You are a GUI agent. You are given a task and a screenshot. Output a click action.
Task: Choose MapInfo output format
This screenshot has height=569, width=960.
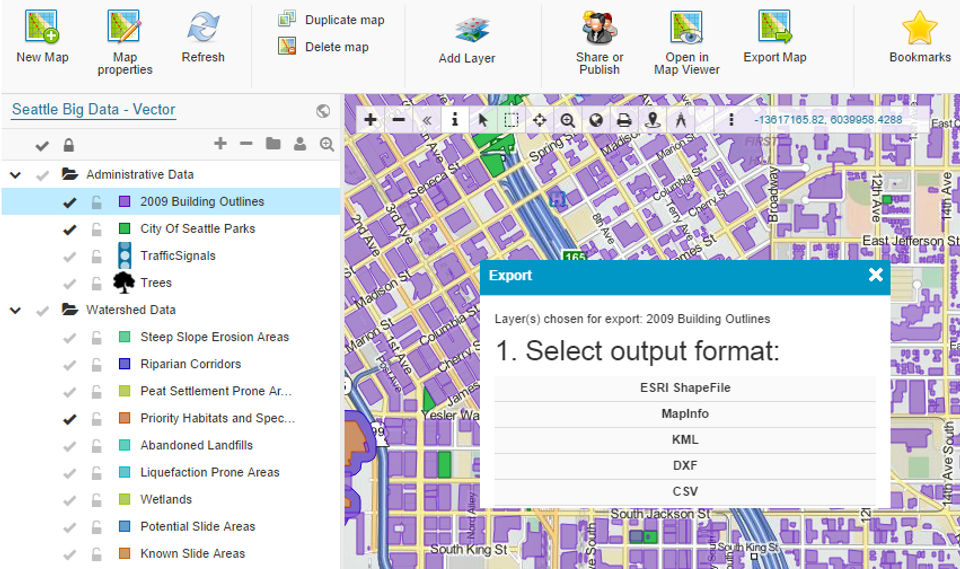tap(684, 414)
